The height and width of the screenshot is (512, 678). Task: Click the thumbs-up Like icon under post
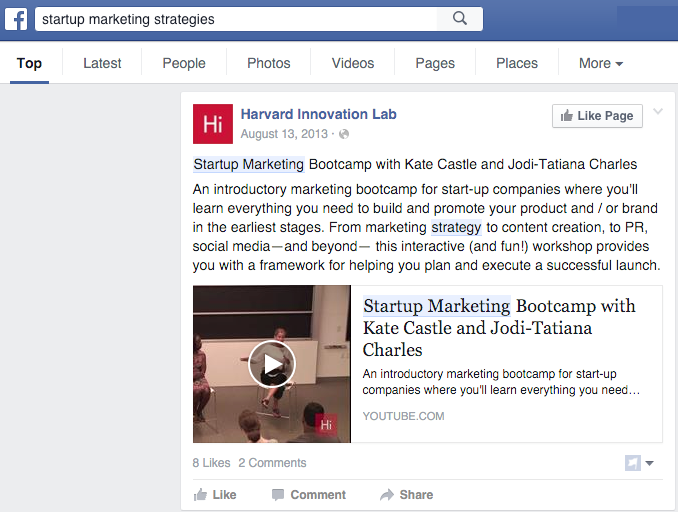[201, 495]
